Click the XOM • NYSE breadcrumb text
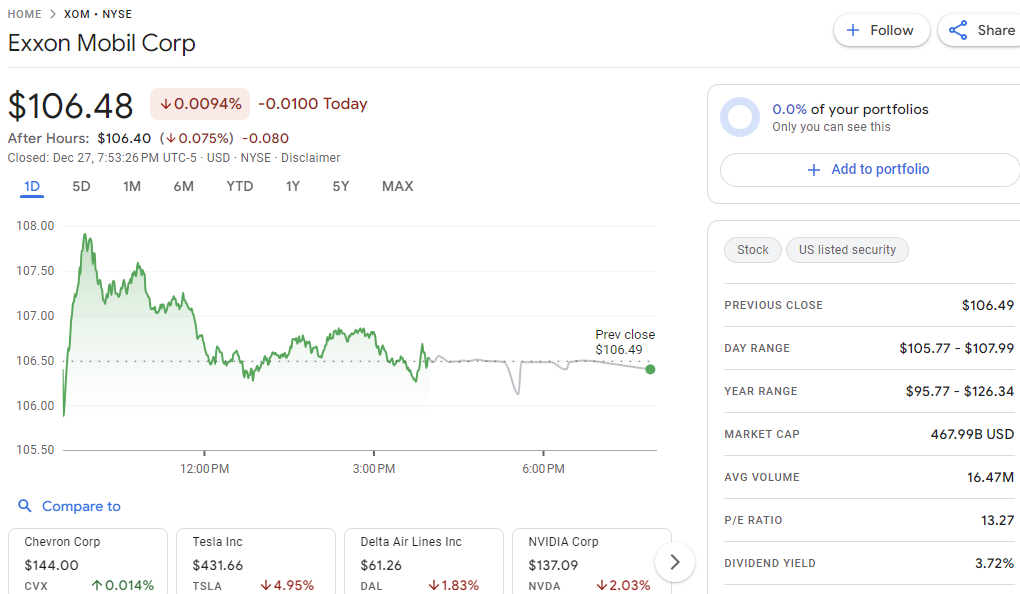1020x594 pixels. [x=98, y=14]
